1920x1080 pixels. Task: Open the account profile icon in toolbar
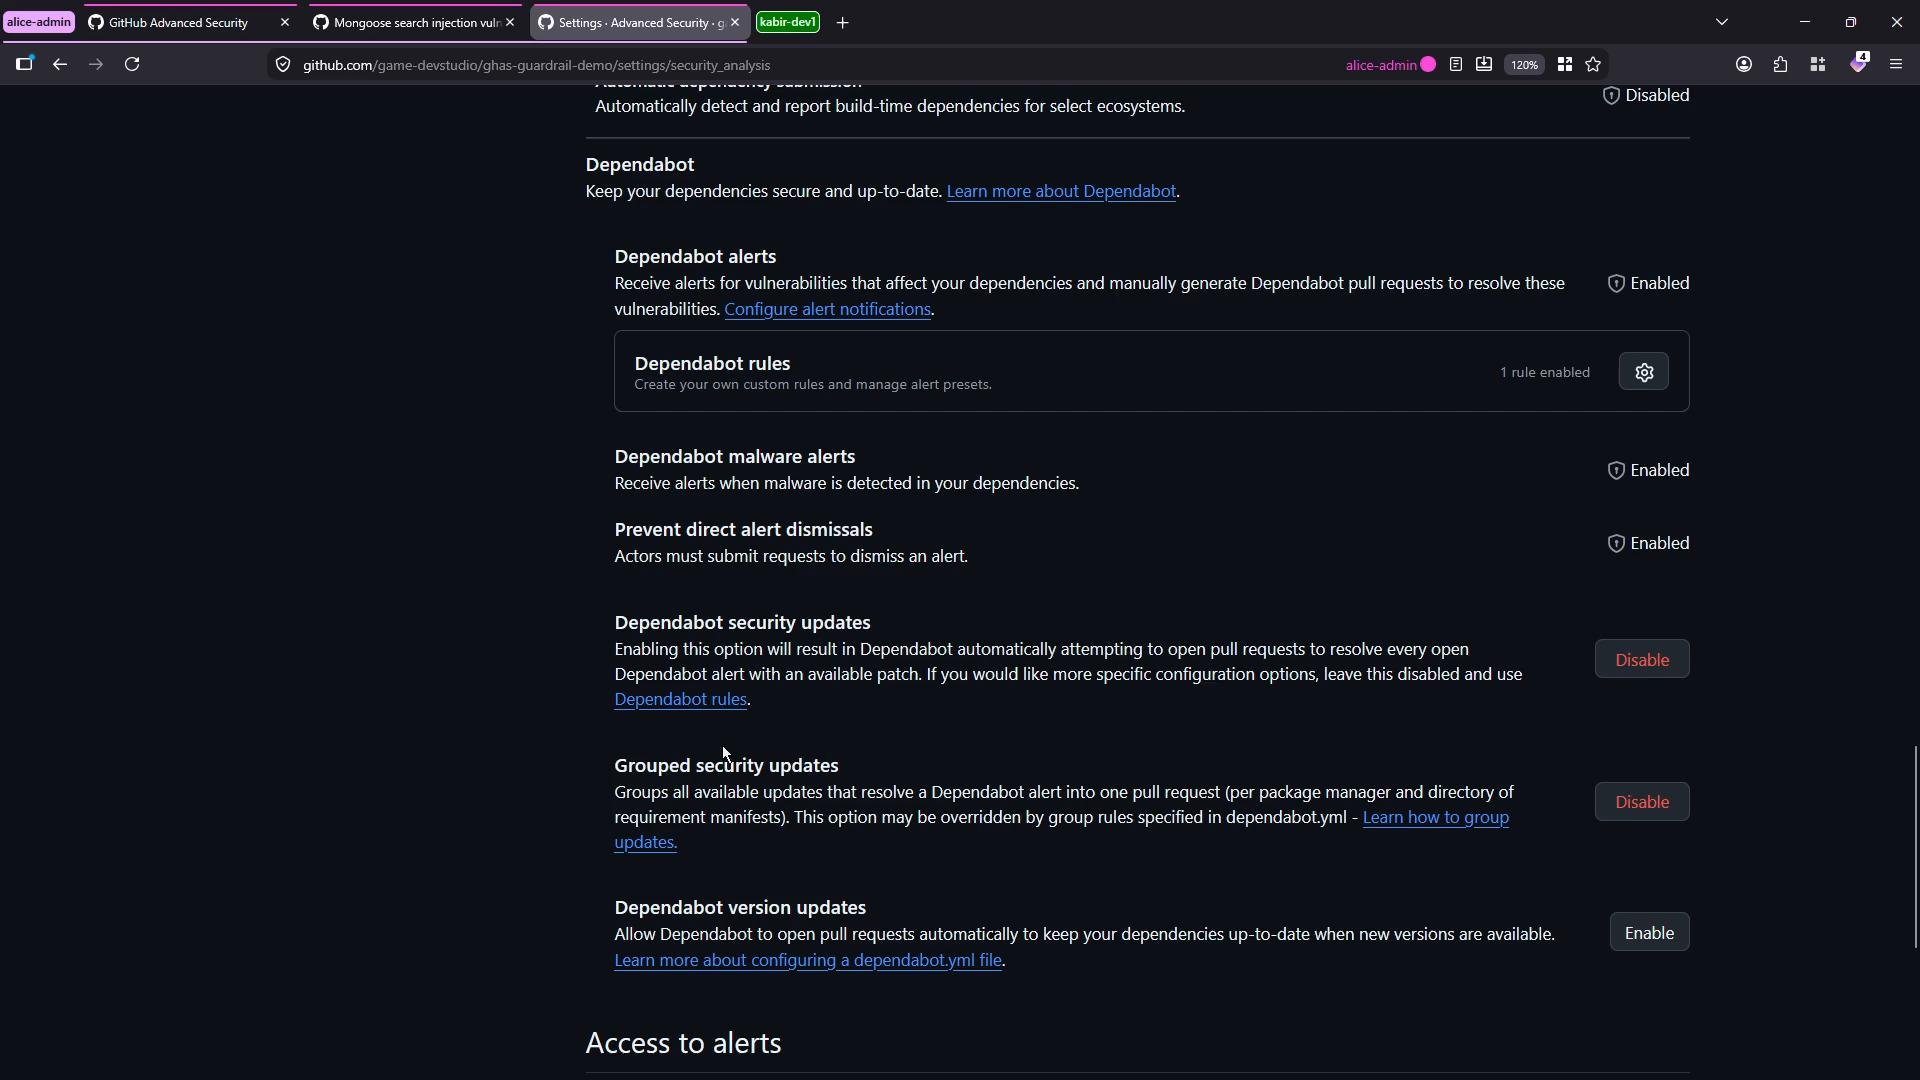point(1744,65)
